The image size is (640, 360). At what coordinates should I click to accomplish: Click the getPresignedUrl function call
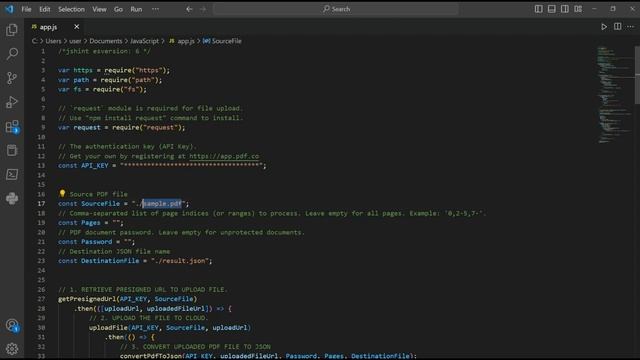click(87, 299)
